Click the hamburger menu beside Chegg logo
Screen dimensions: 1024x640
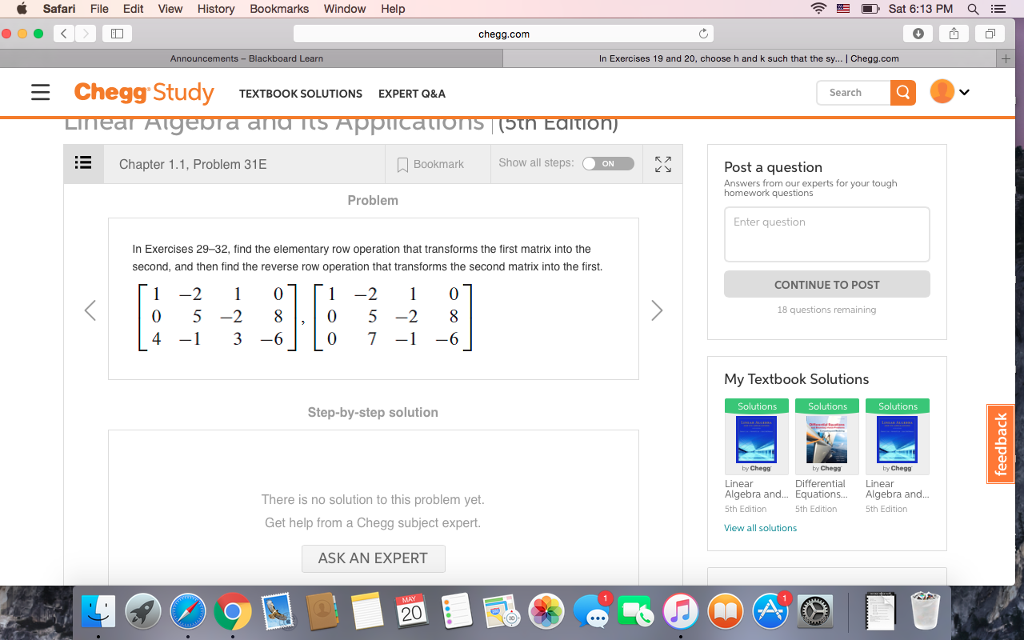click(x=40, y=92)
